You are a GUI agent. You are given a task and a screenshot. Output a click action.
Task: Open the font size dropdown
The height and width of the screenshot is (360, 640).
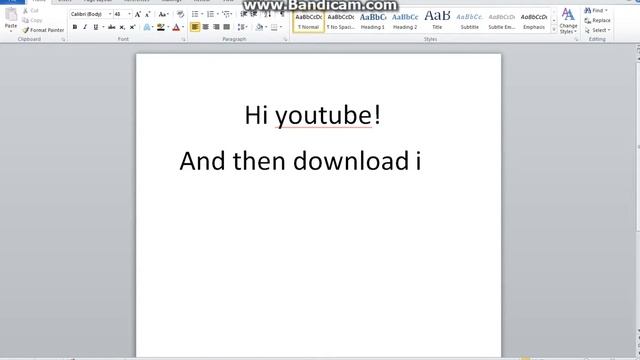(129, 14)
